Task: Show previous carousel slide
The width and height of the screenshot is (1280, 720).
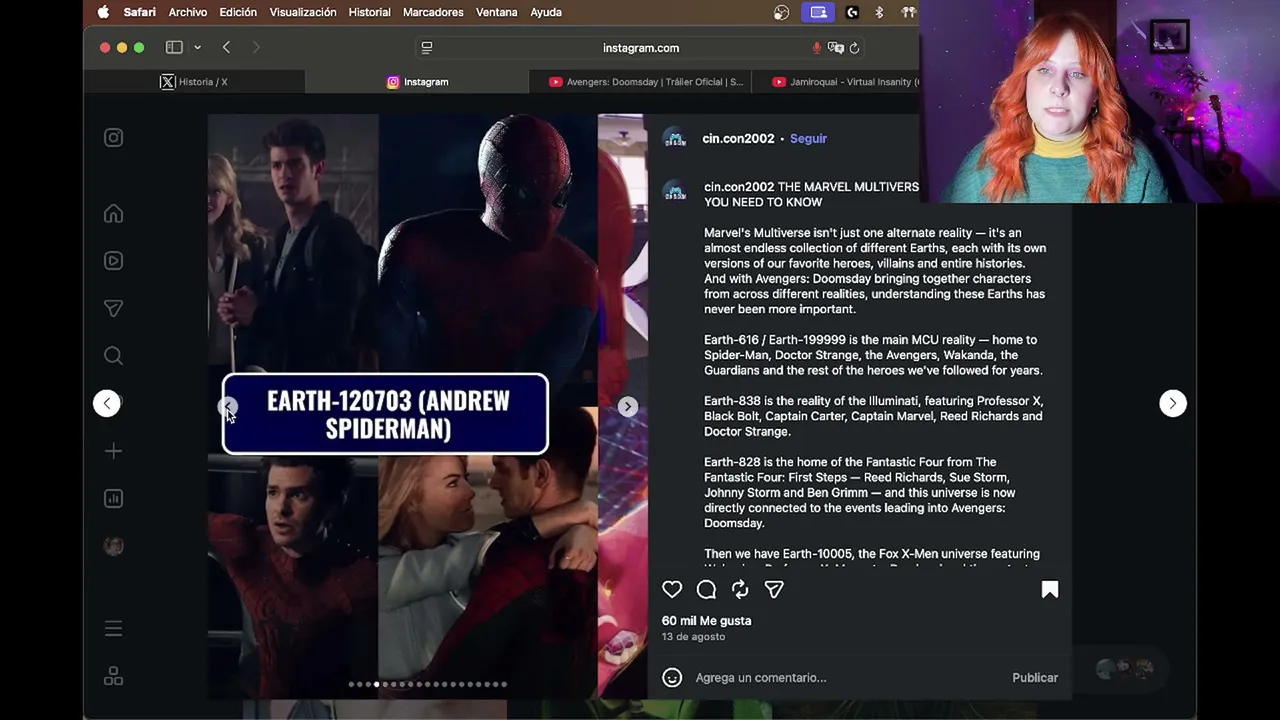Action: [228, 406]
